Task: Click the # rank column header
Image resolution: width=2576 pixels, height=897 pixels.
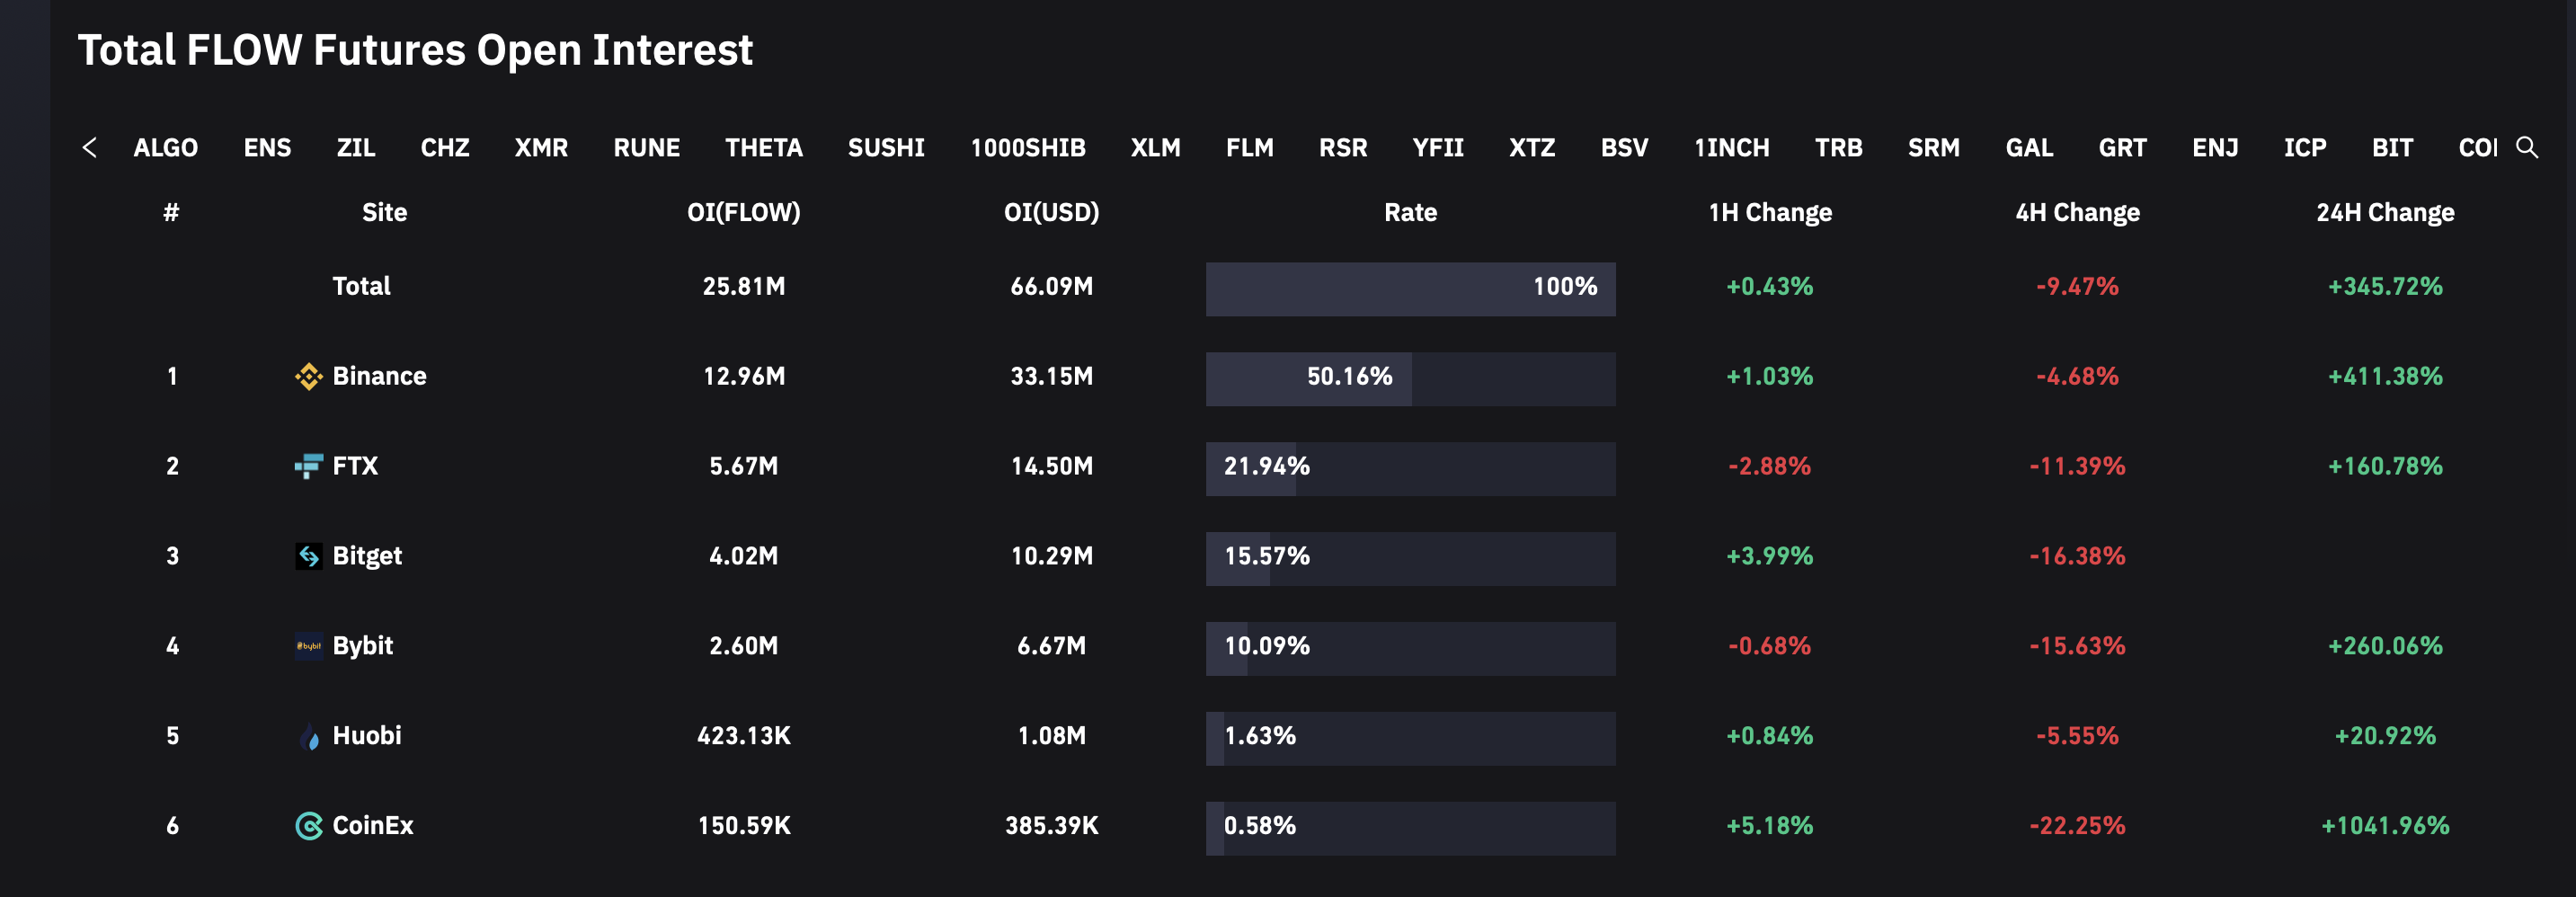Action: 171,213
